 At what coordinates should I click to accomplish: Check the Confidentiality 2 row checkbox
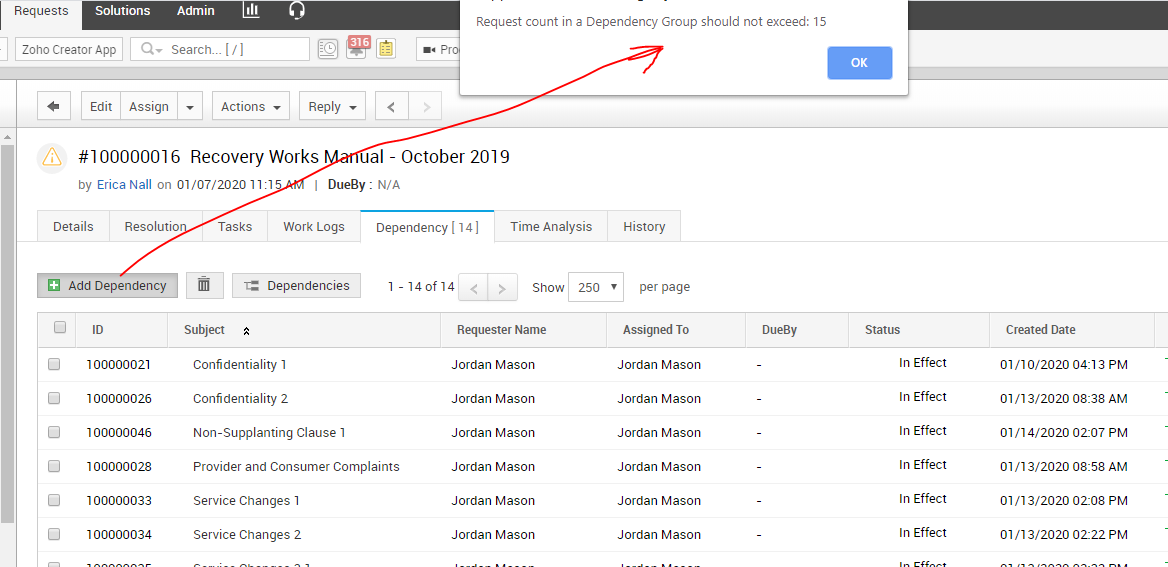[54, 399]
